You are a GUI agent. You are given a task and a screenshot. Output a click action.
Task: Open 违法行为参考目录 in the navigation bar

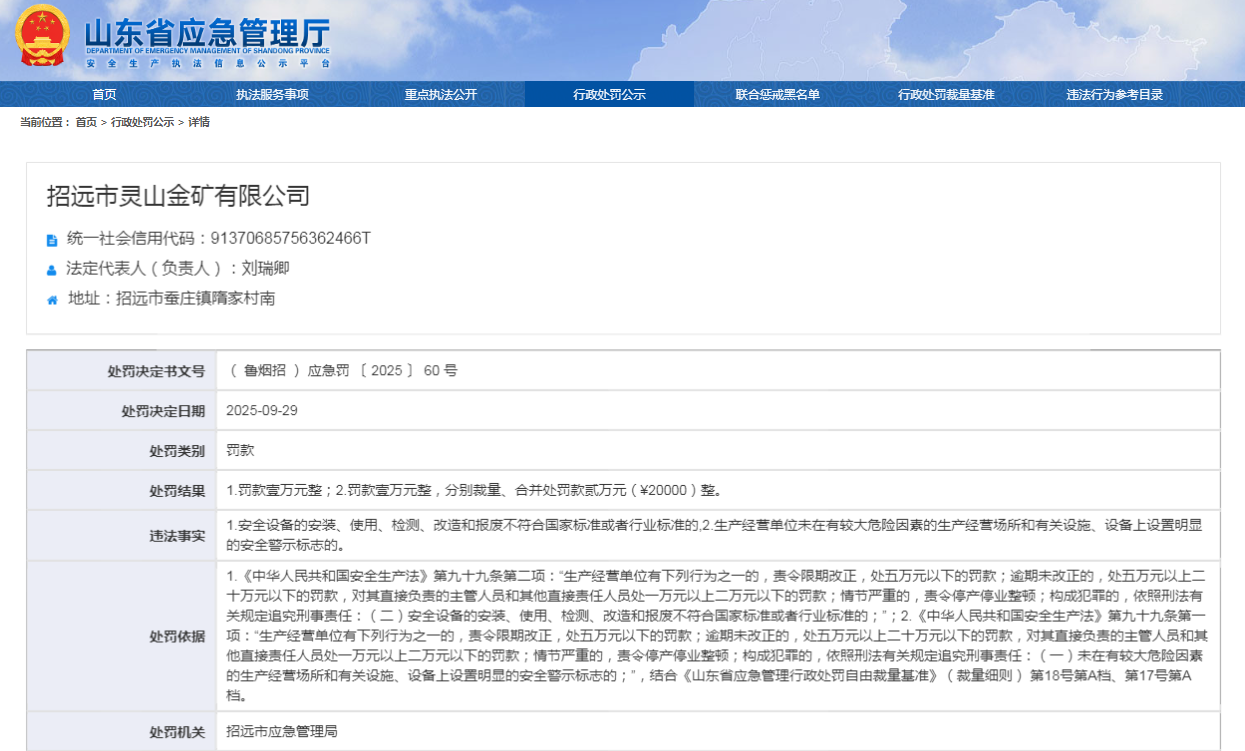click(x=1114, y=95)
